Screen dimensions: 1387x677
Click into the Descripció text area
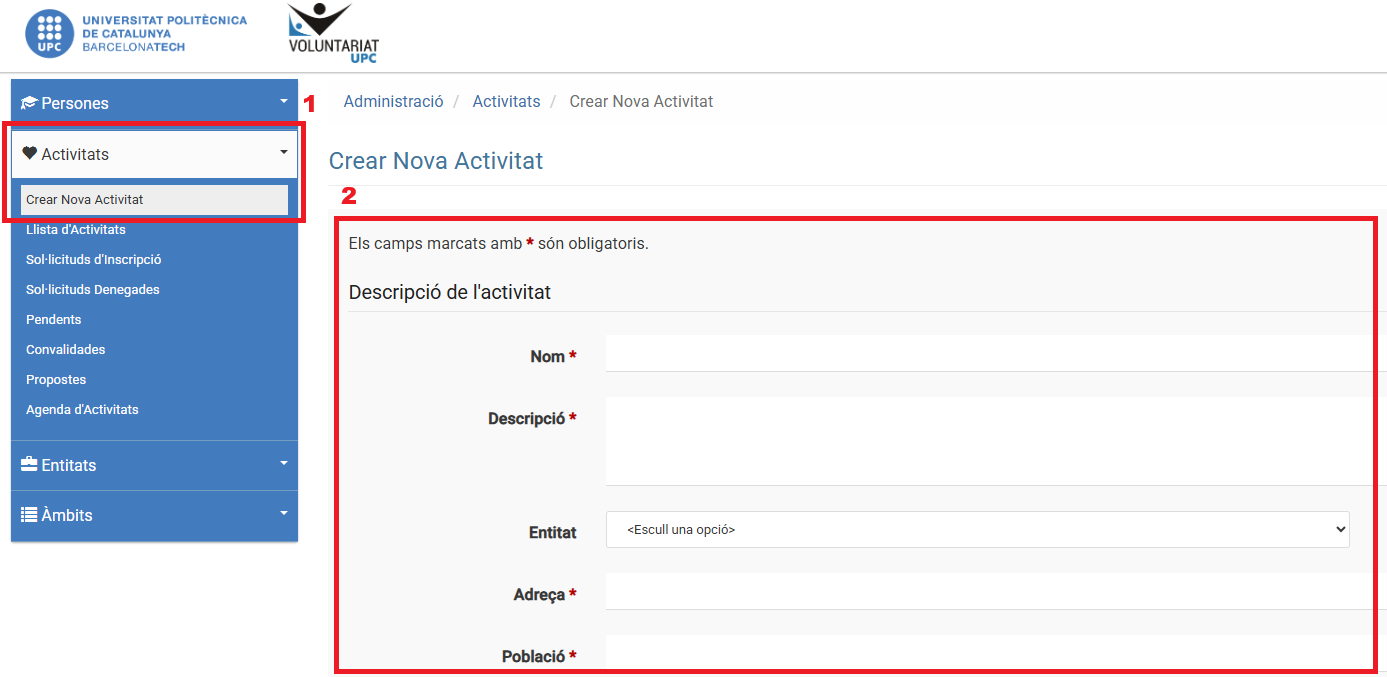point(990,440)
